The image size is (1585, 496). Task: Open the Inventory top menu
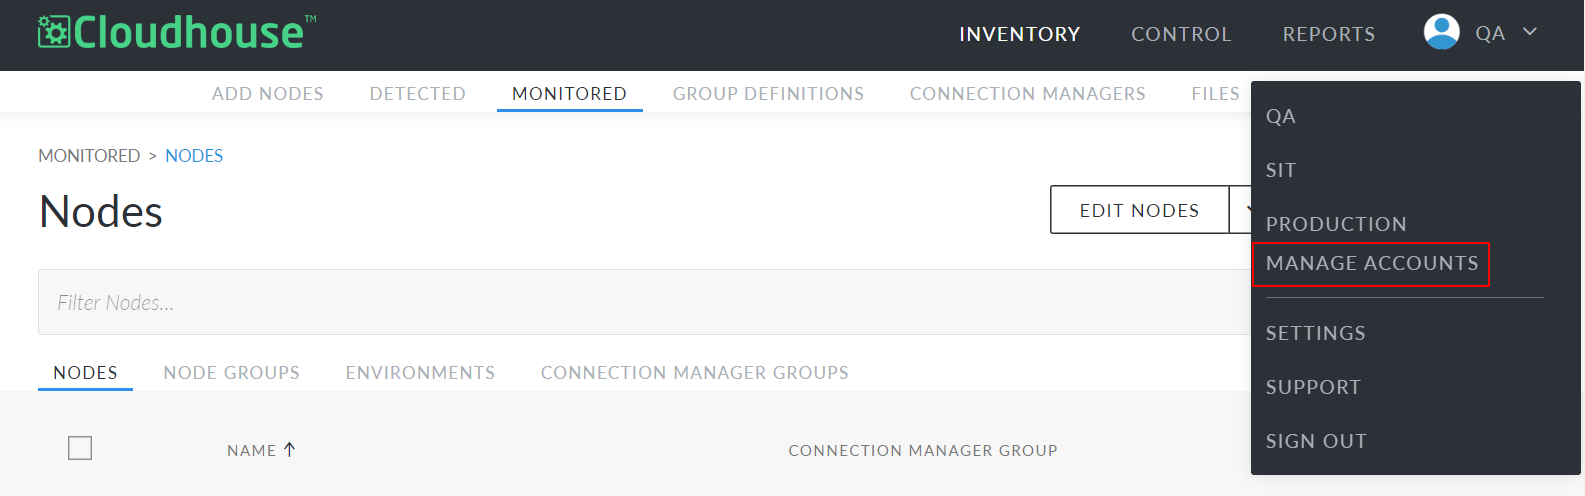click(1019, 34)
